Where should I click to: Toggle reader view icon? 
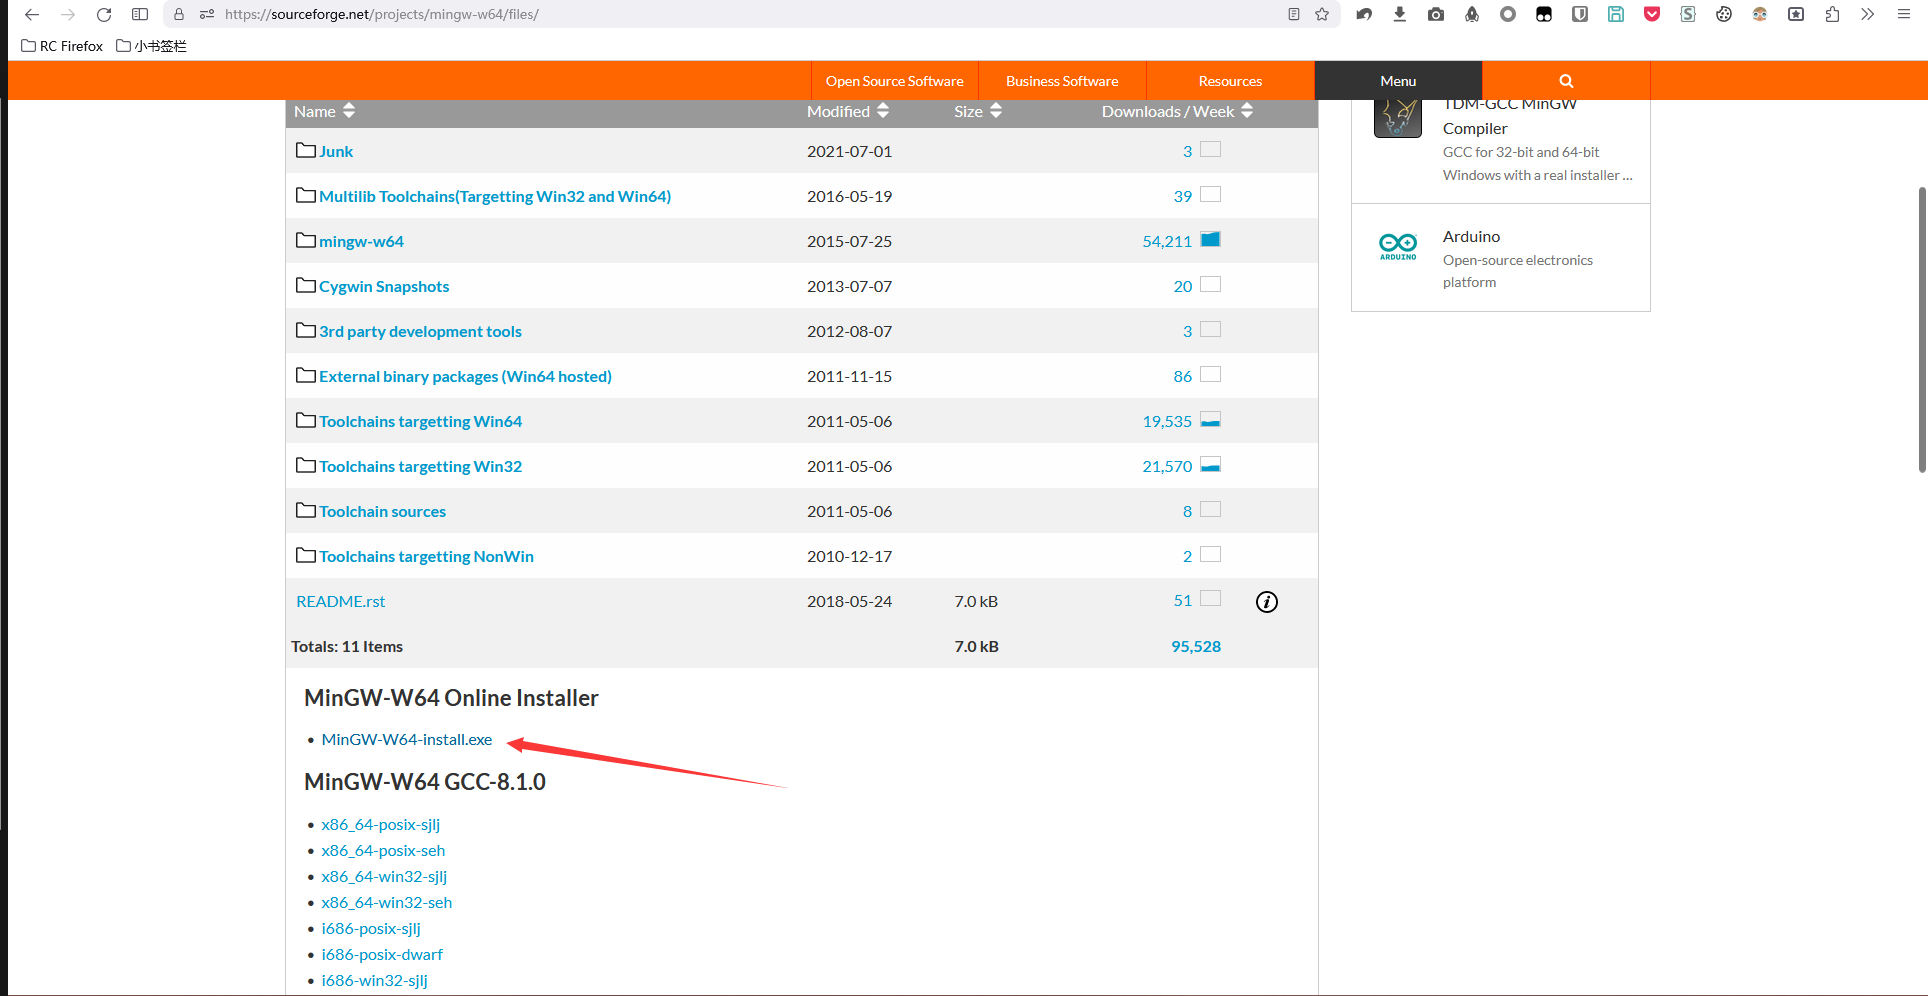[x=1294, y=14]
